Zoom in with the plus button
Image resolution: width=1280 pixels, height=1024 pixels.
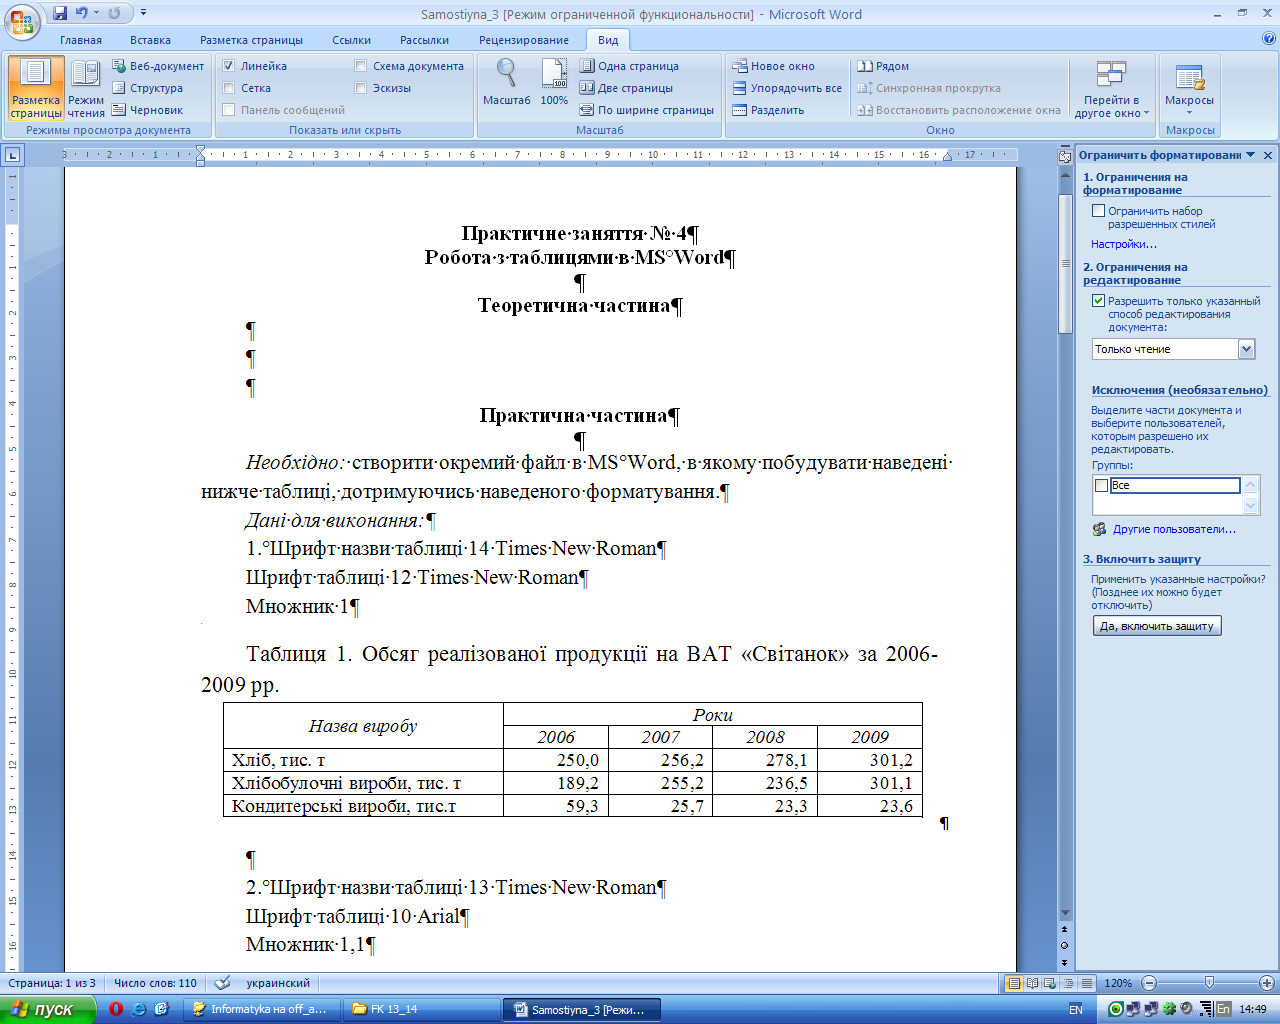click(1267, 983)
